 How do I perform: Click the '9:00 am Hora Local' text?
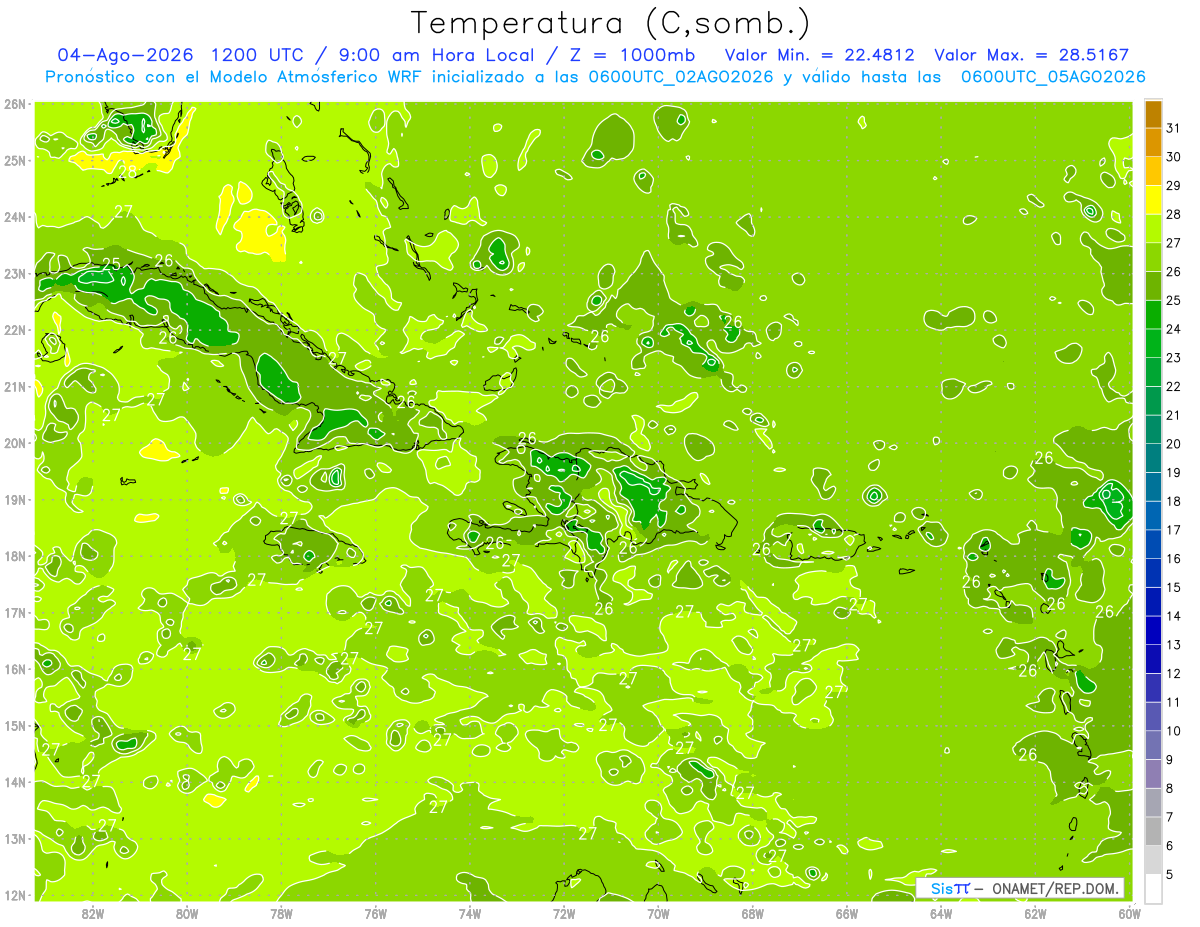coord(436,55)
